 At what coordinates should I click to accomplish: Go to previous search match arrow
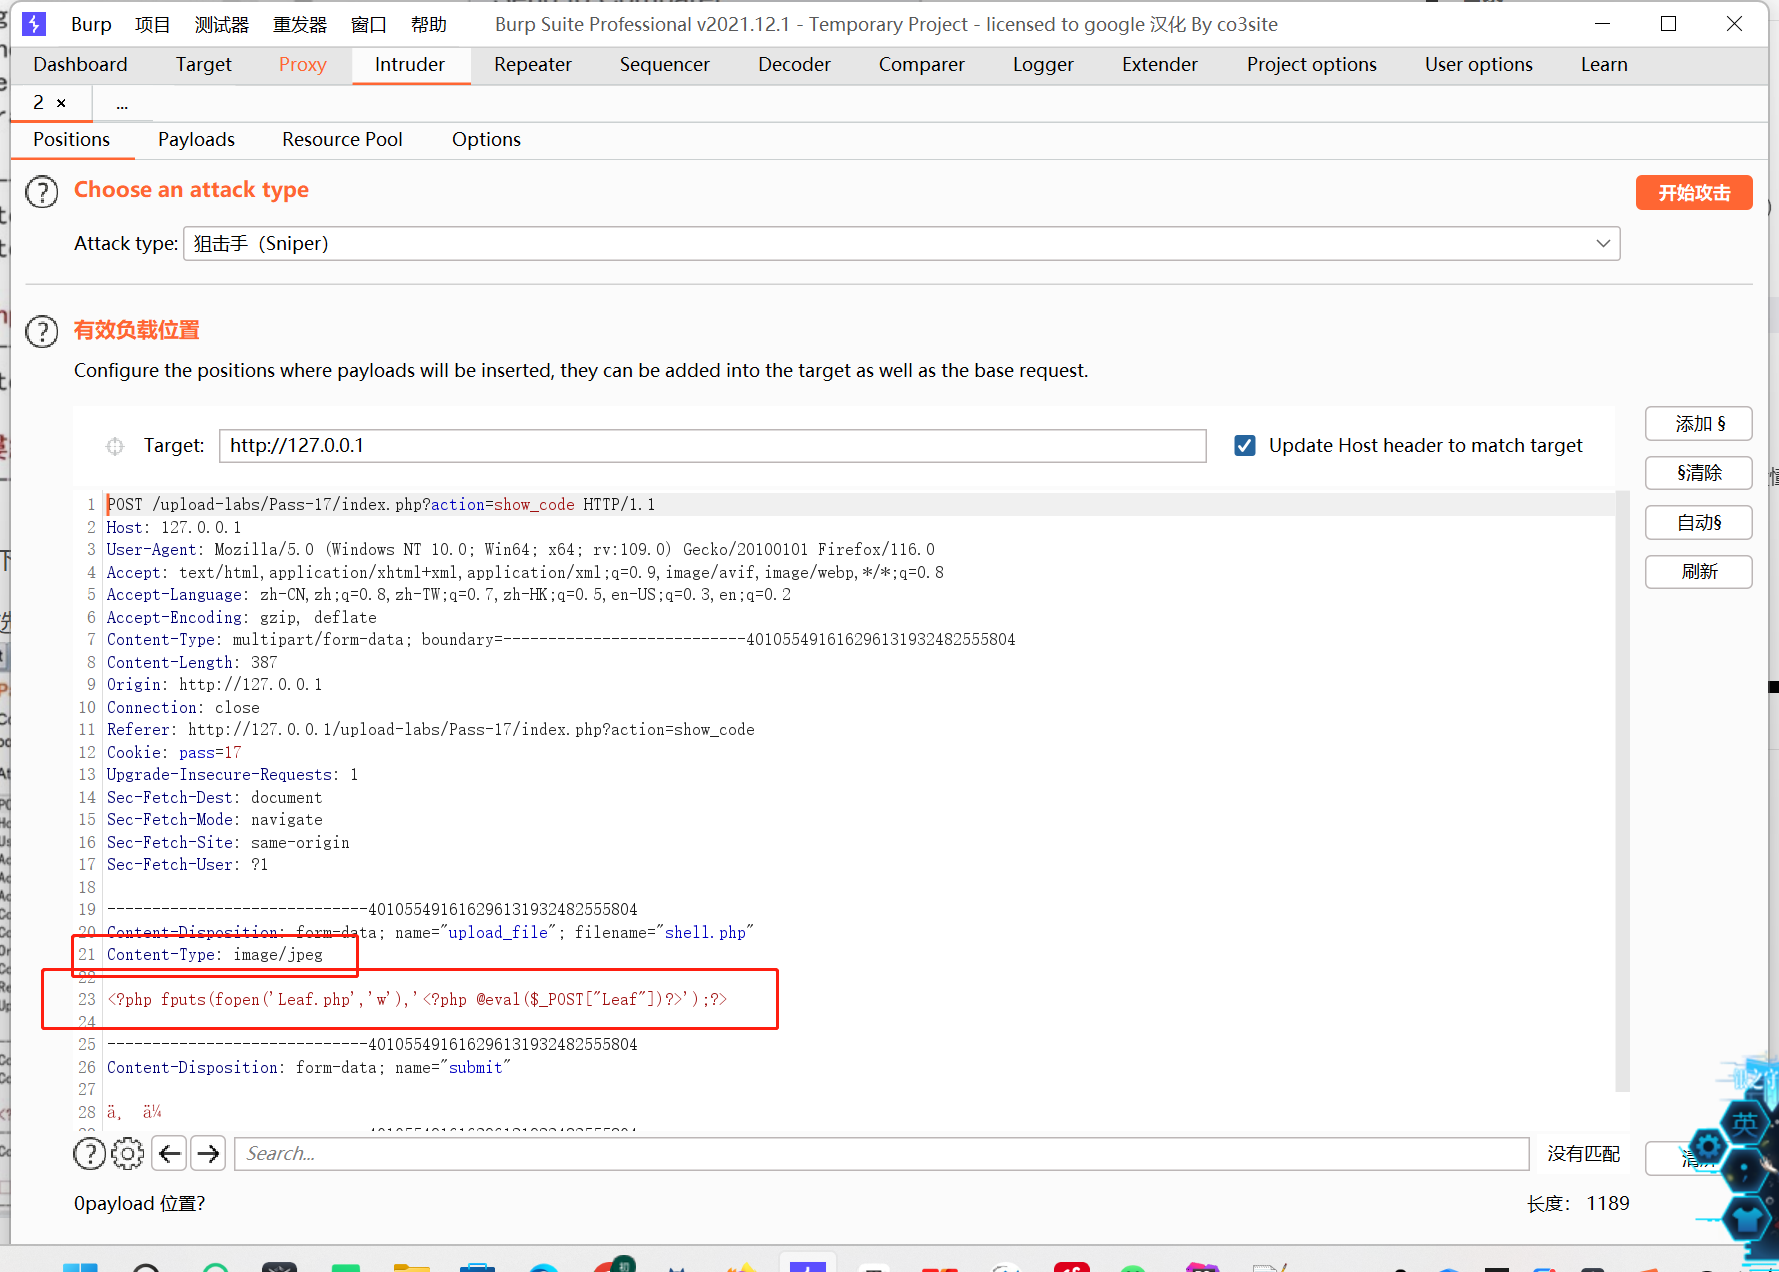coord(170,1154)
